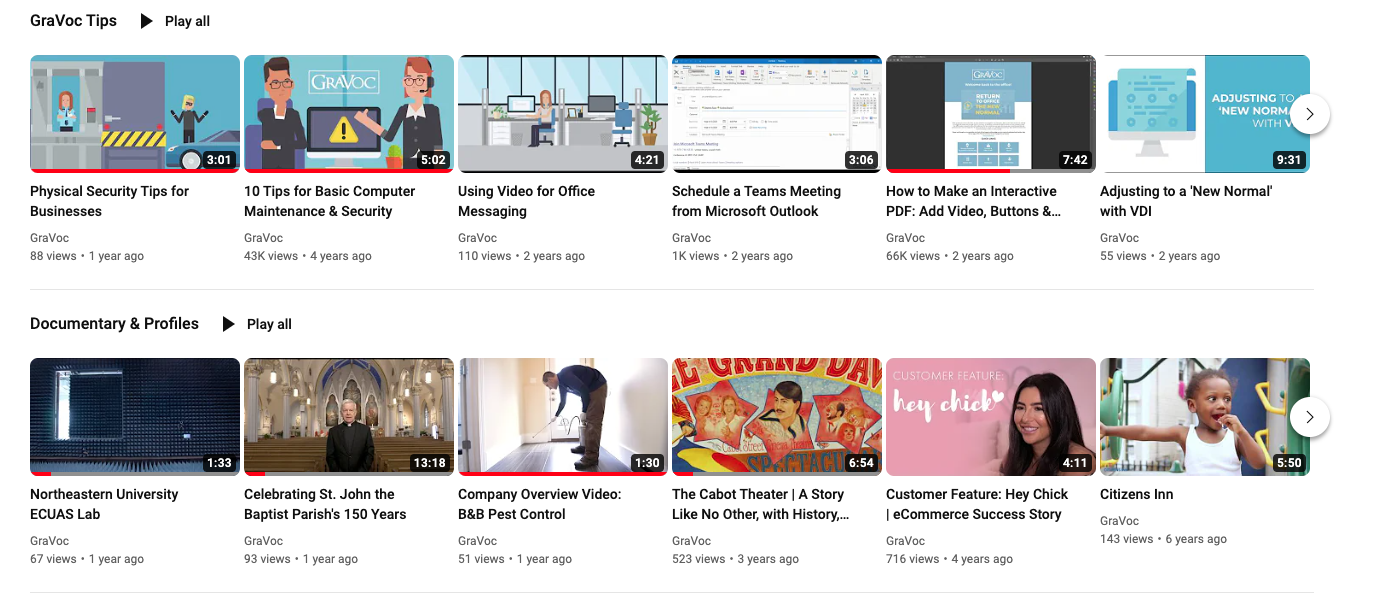
Task: Click title 'Celebrating St. John the Baptist Parish's 150 Years'
Action: pos(325,504)
